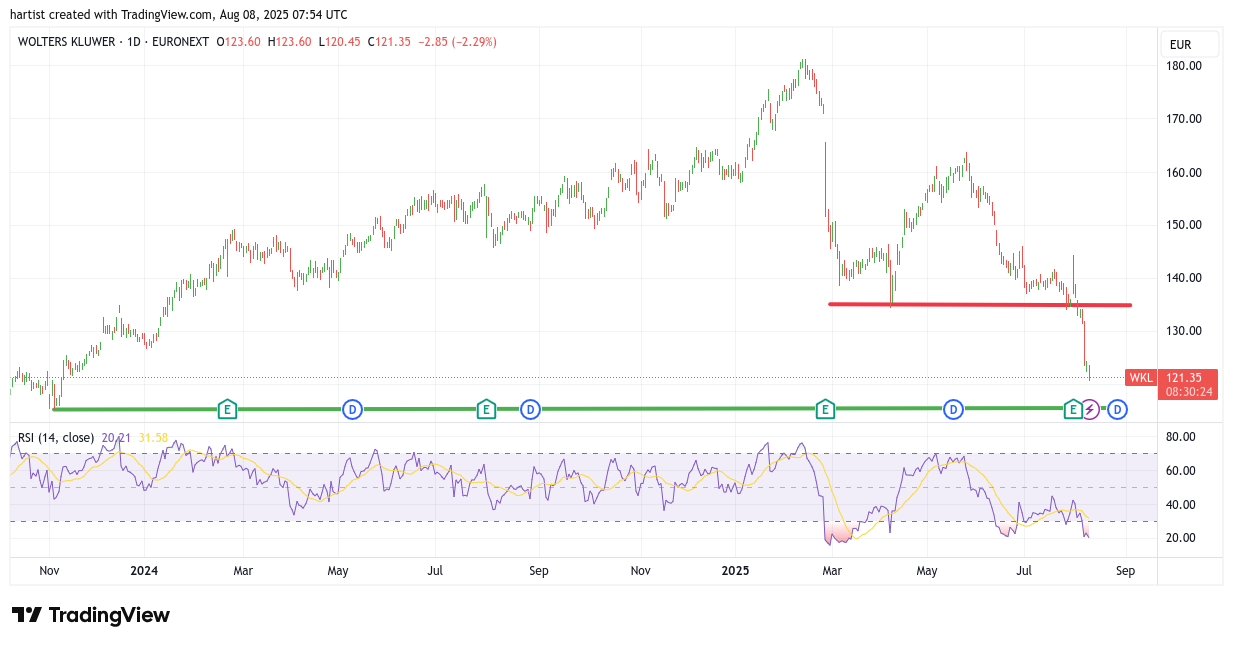Click the EUR currency button
The width and height of the screenshot is (1233, 645).
click(x=1189, y=44)
